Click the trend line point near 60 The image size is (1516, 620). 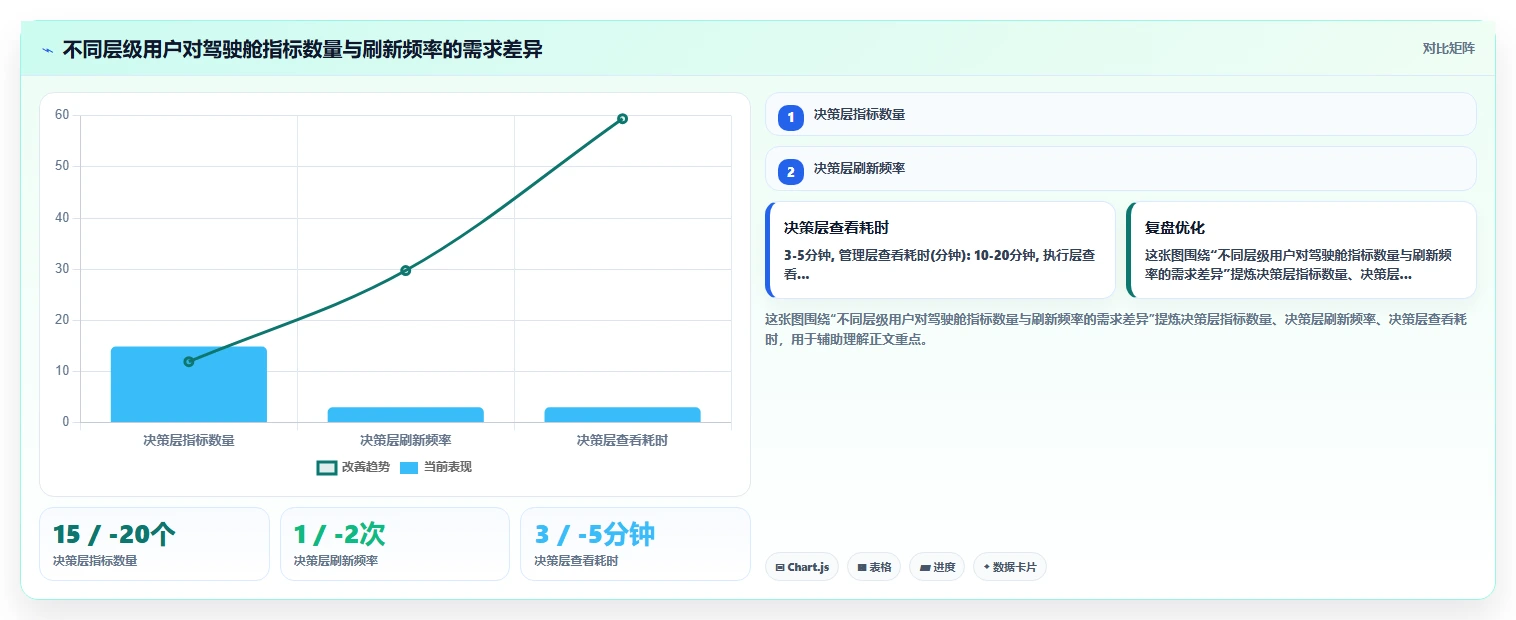point(622,119)
